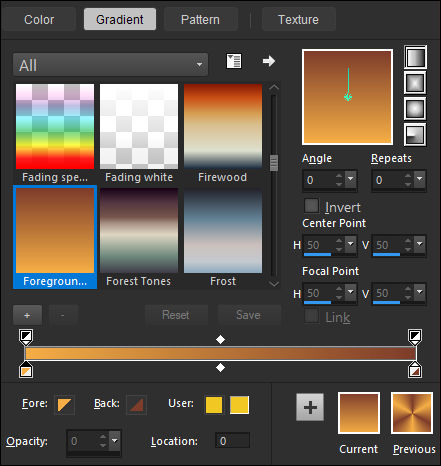Click the gradient view options list icon

pos(234,61)
